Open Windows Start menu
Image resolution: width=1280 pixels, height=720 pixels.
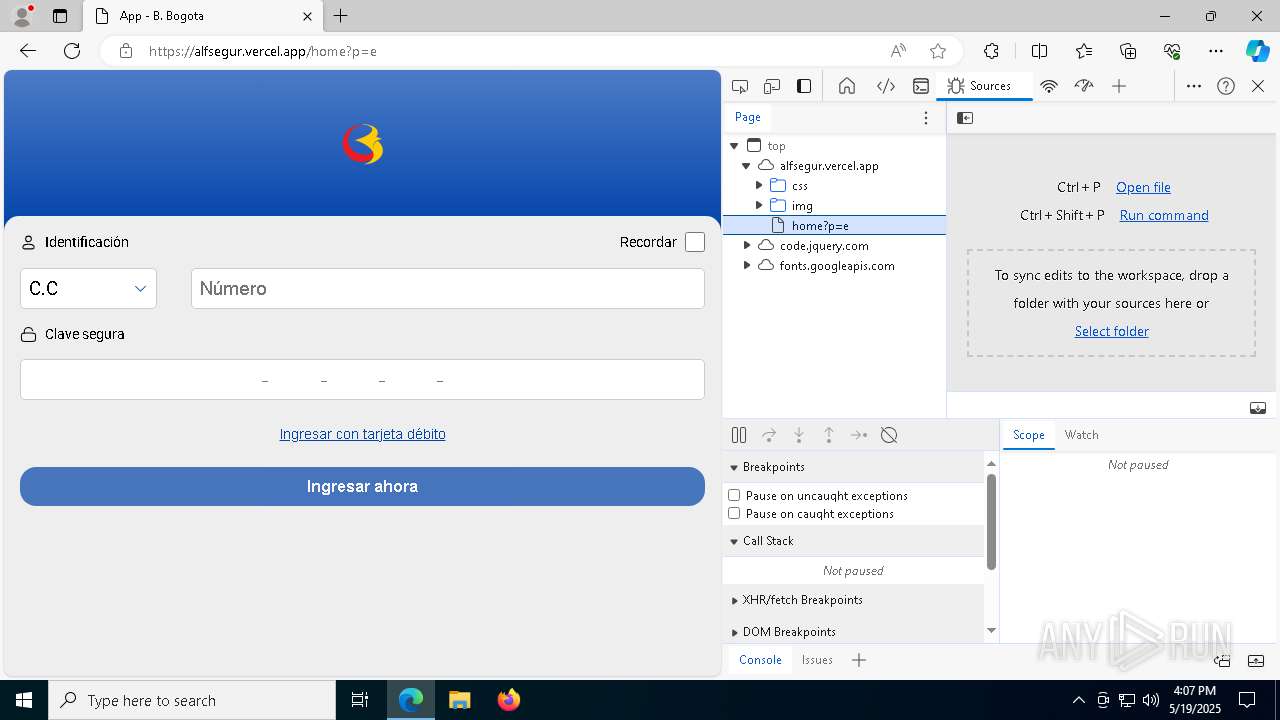click(24, 700)
